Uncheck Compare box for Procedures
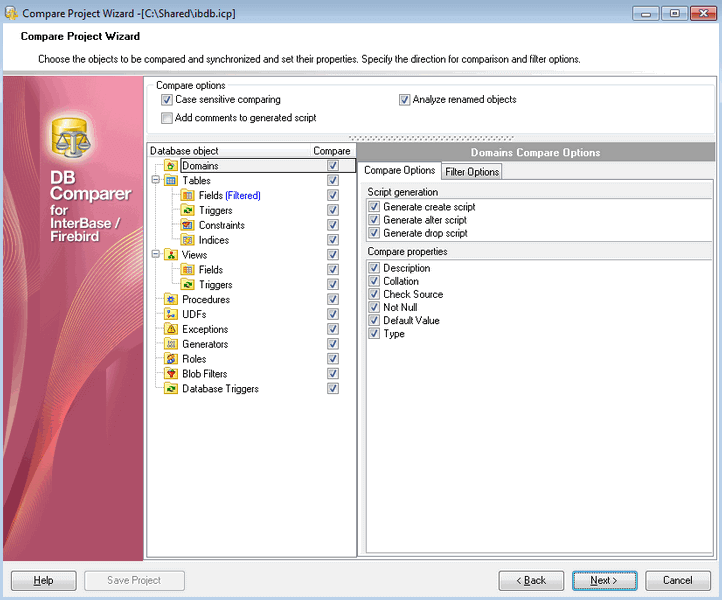Viewport: 722px width, 600px height. (x=333, y=299)
